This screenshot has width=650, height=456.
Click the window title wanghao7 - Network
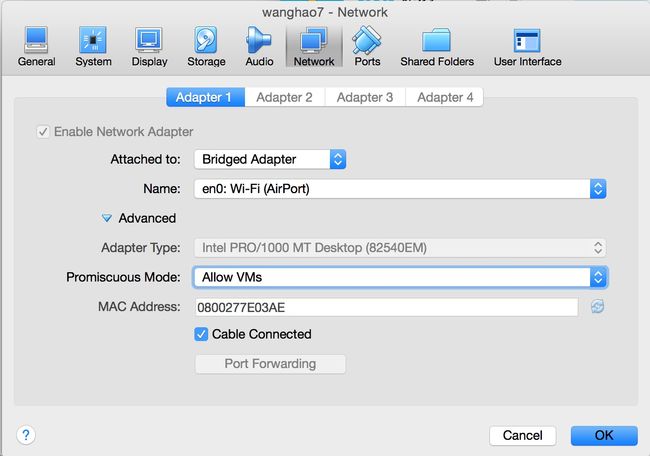[x=325, y=12]
